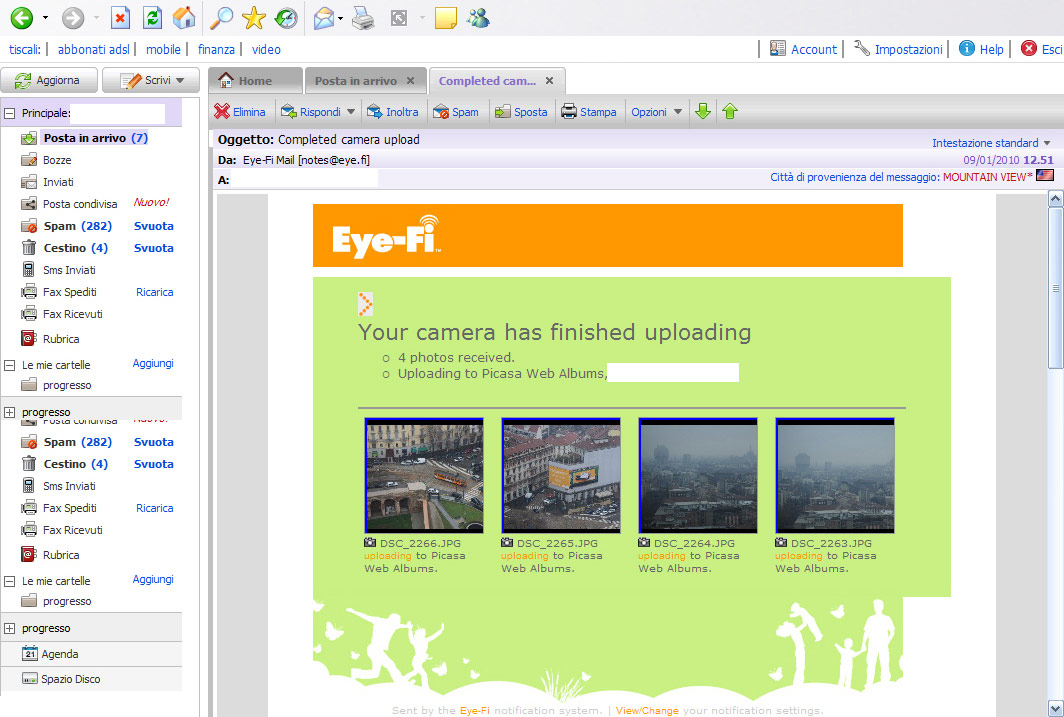
Task: Open the finanza link
Action: pos(216,50)
